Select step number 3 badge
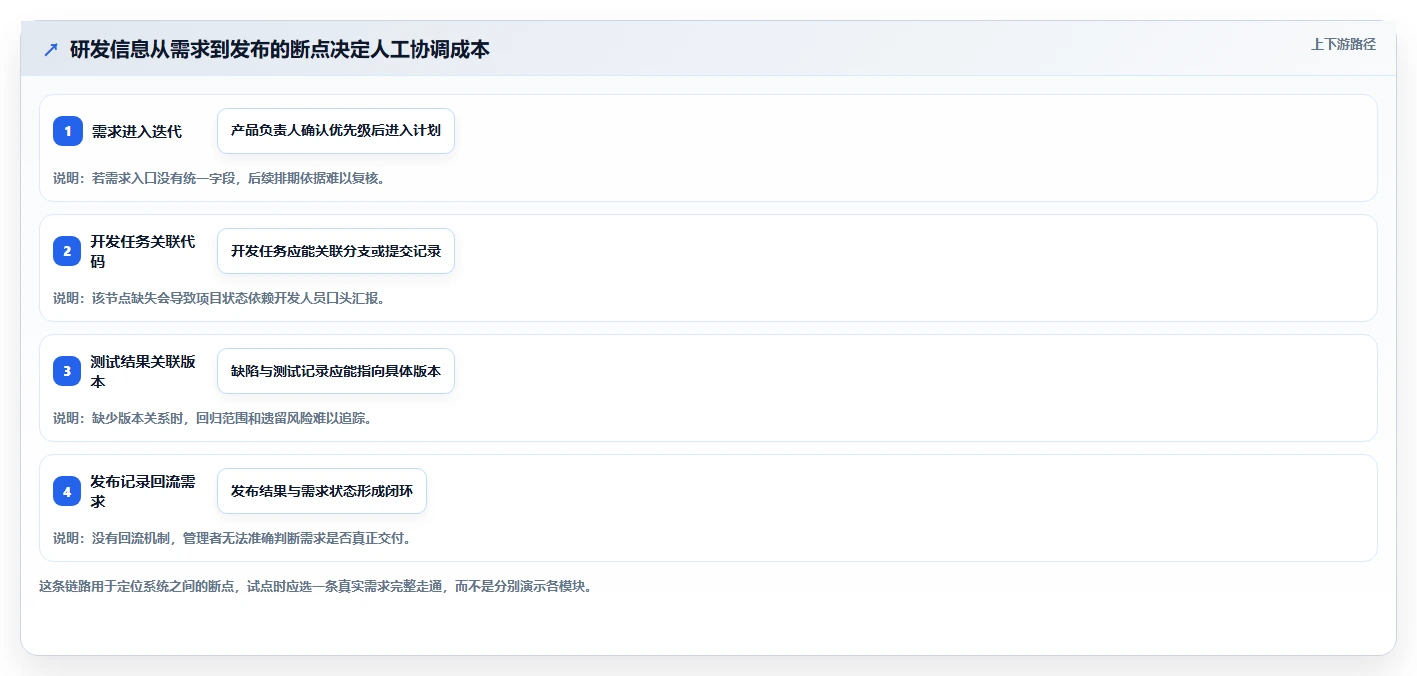Viewport: 1417px width, 676px height. tap(68, 371)
